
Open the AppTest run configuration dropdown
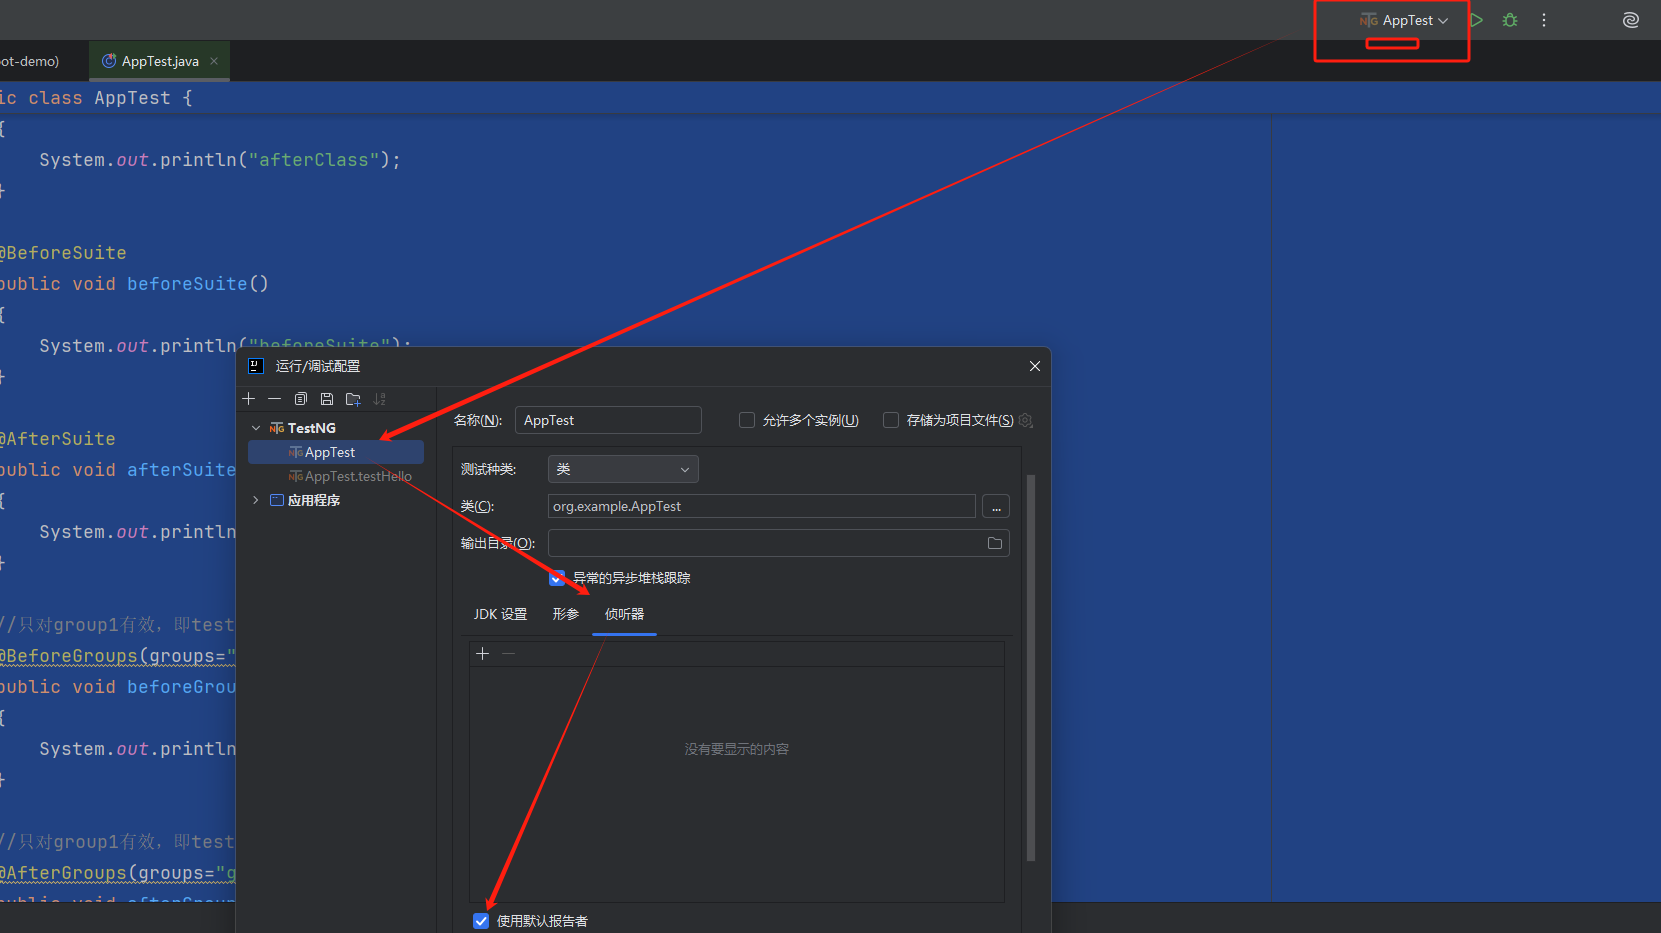click(1403, 20)
